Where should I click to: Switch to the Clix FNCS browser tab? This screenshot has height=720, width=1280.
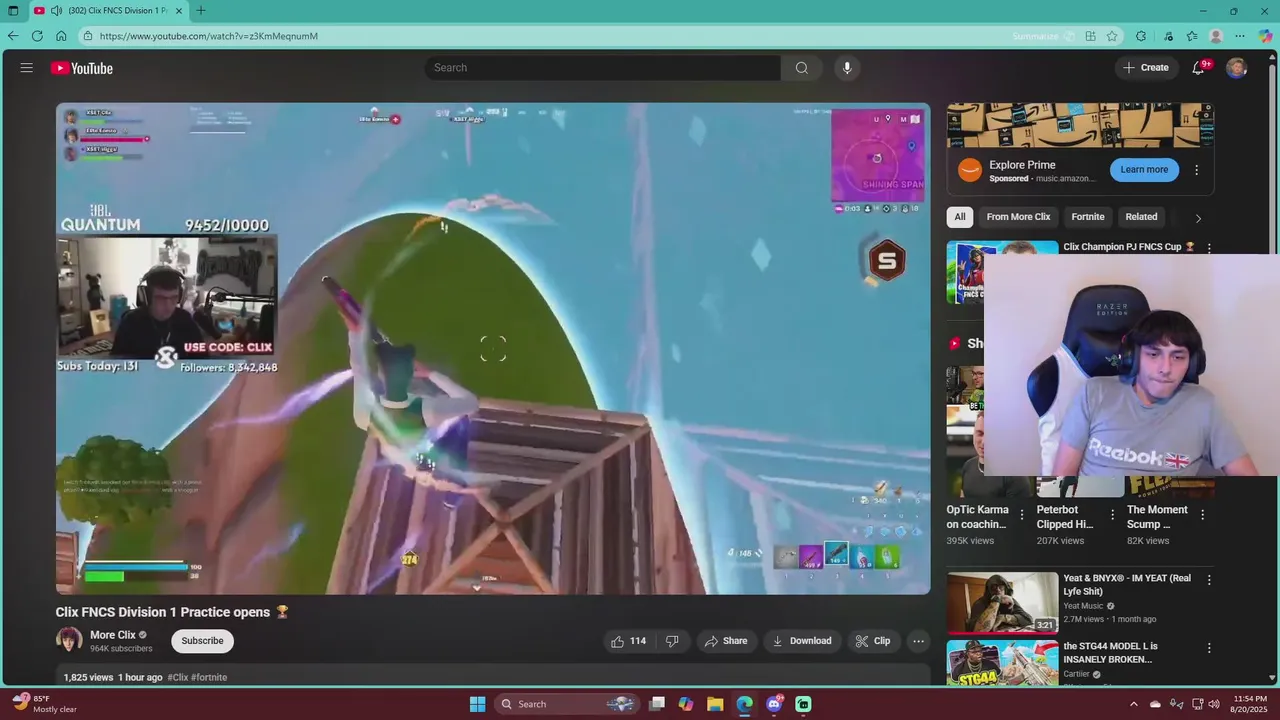tap(107, 11)
